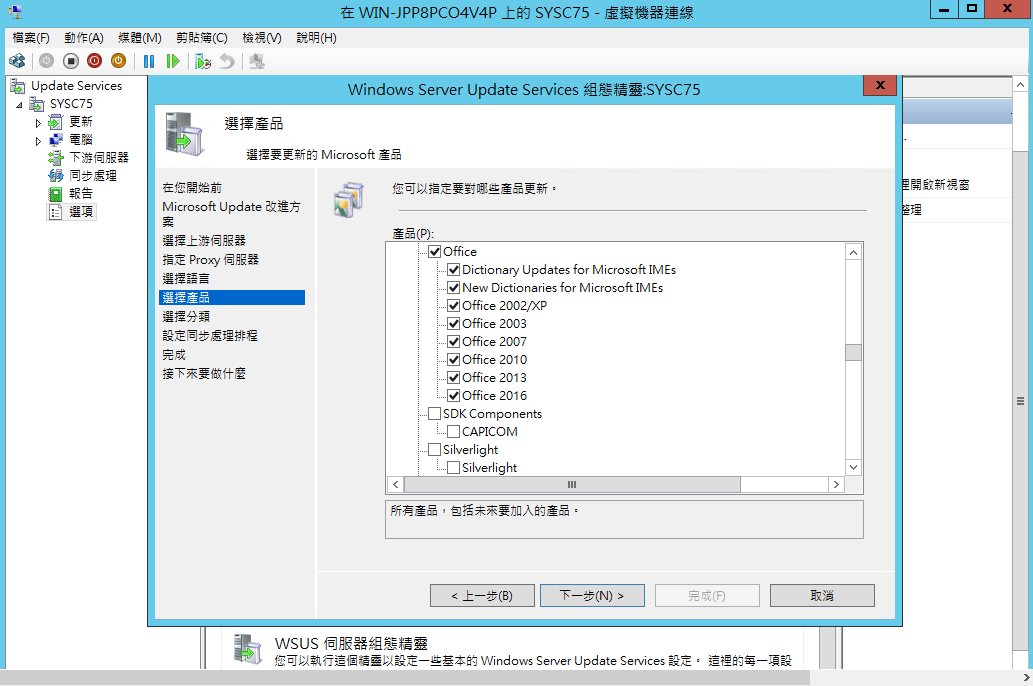Open the 動作(A) menu
The height and width of the screenshot is (686, 1033).
click(84, 38)
